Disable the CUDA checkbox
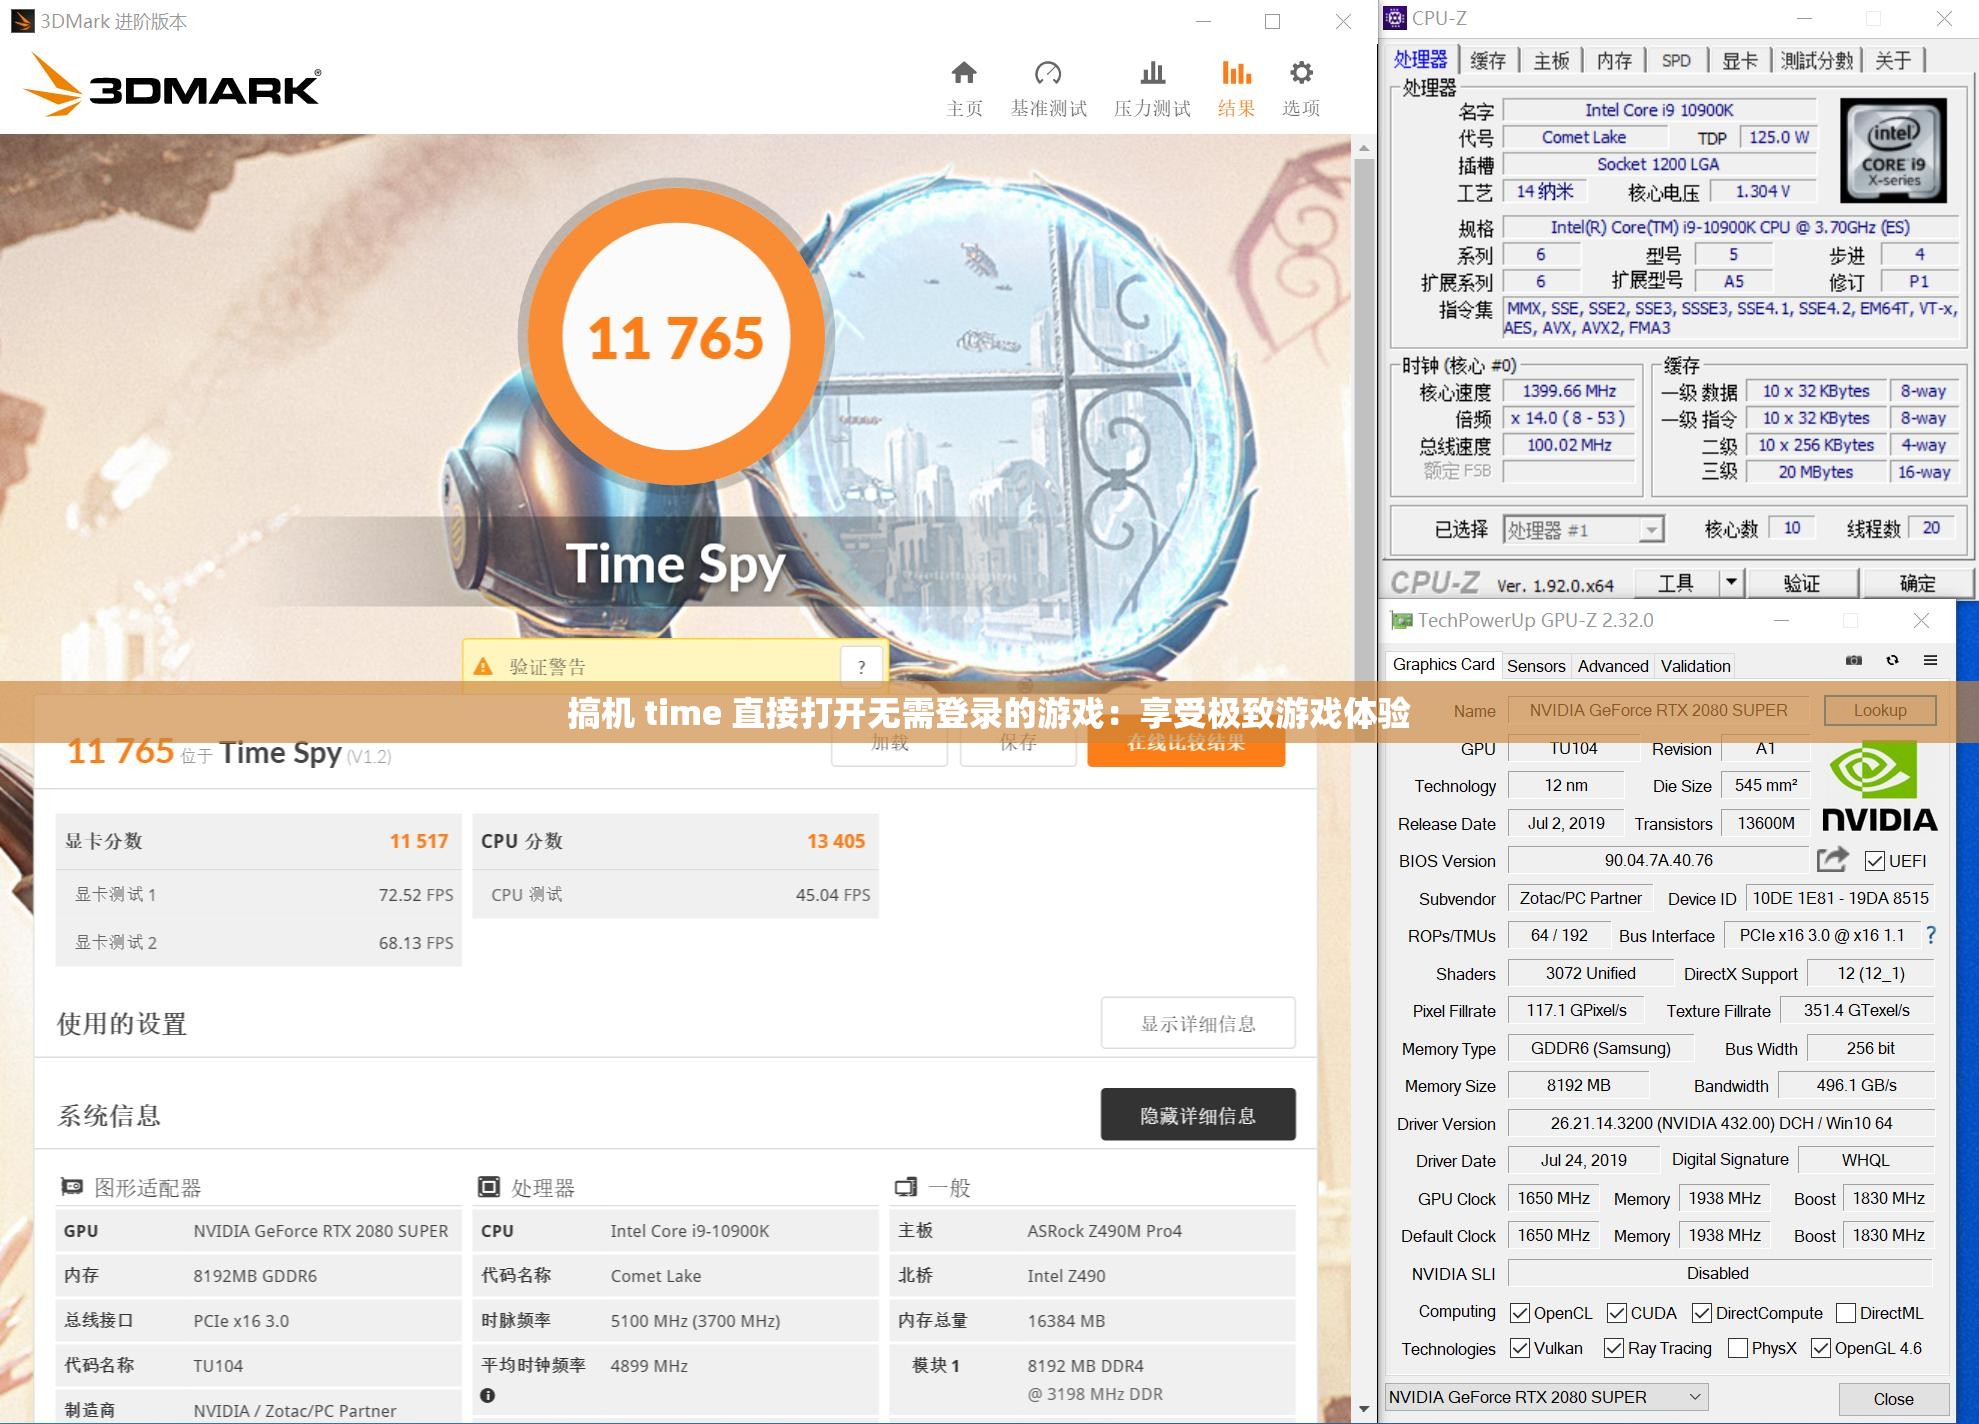 tap(1616, 1312)
